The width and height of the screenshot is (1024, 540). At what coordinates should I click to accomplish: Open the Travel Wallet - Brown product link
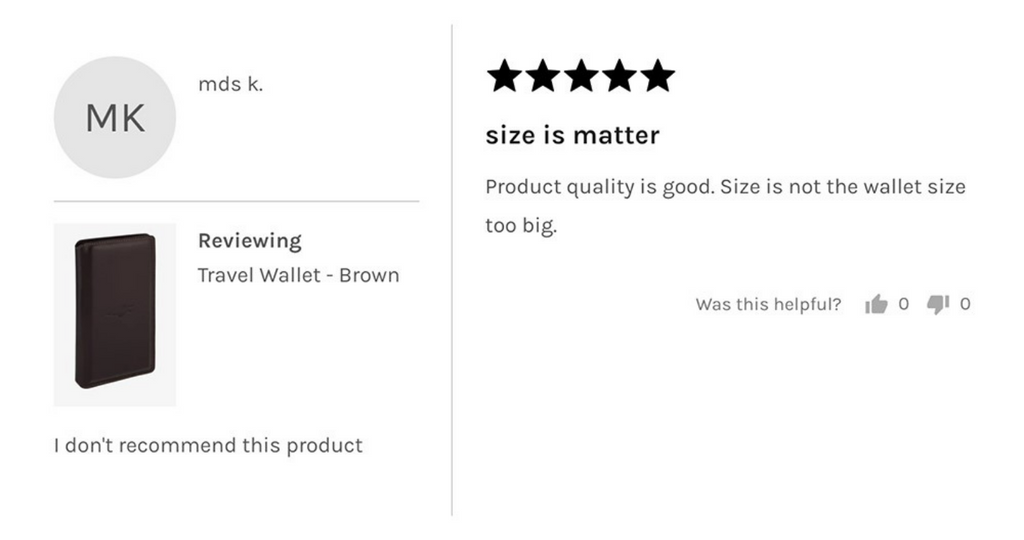coord(298,276)
